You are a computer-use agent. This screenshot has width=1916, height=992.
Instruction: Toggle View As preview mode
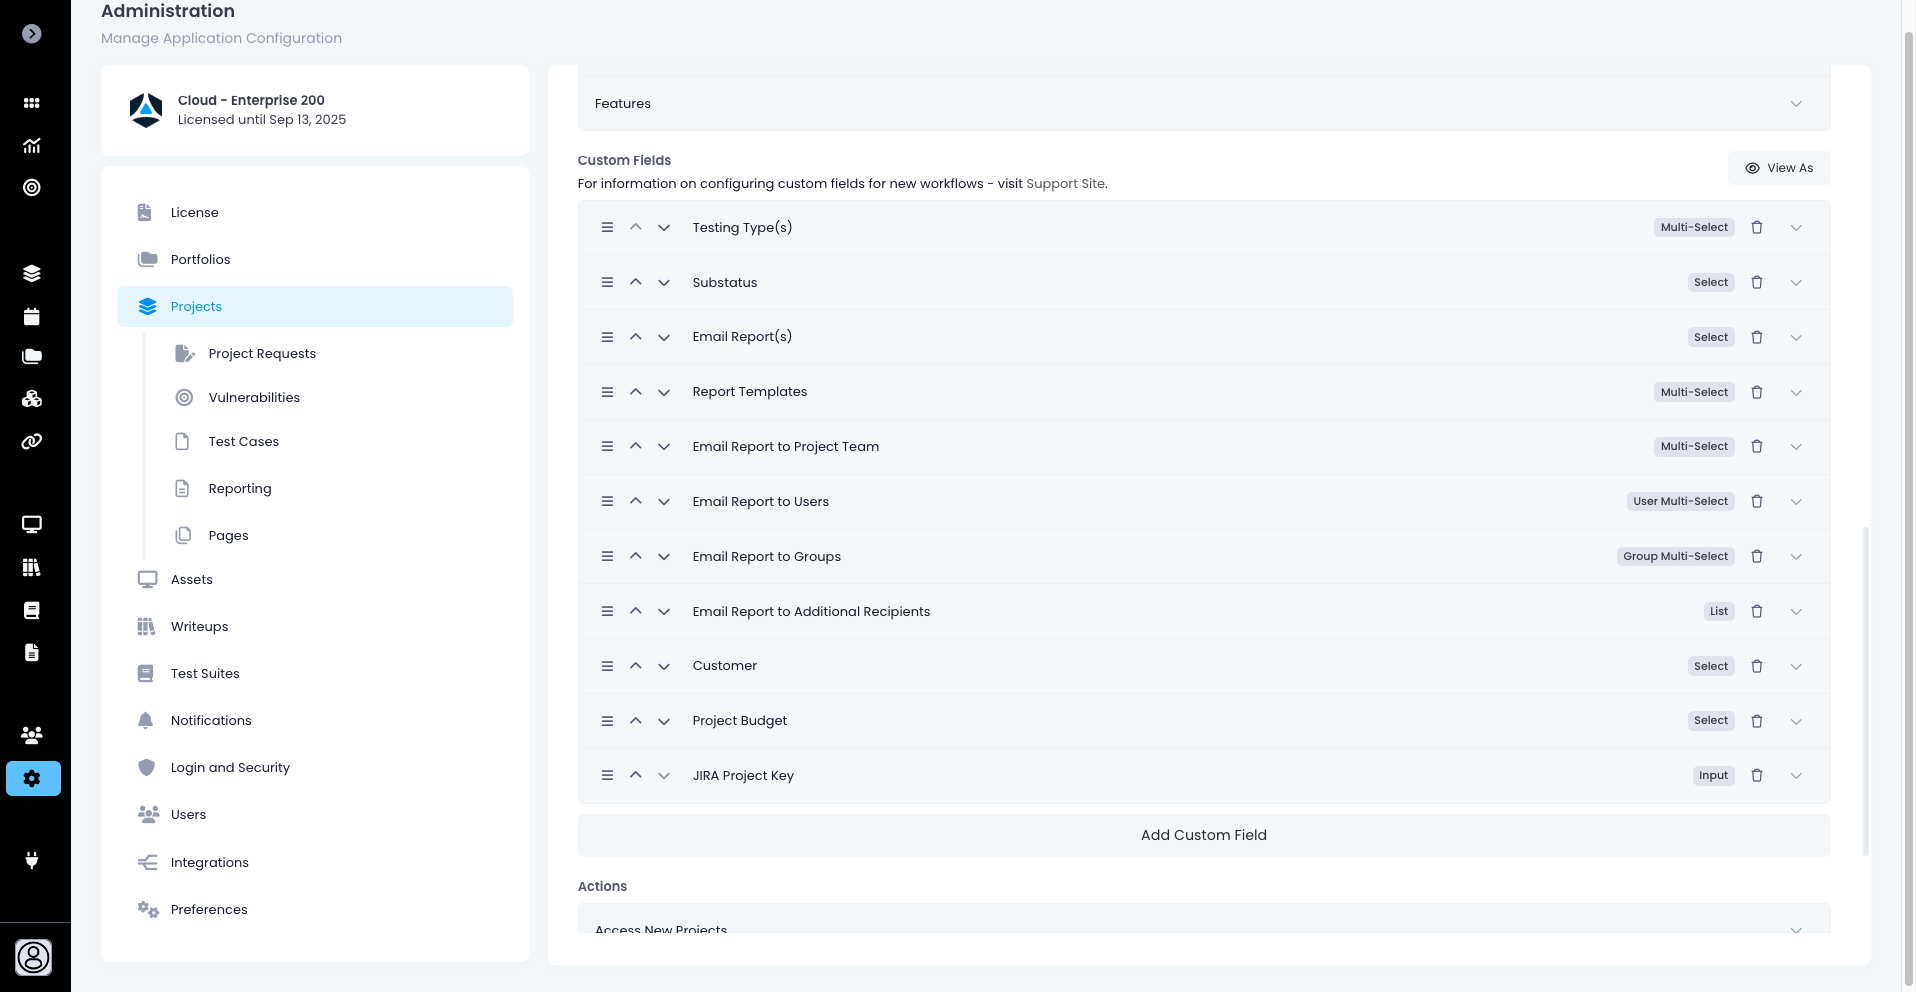point(1779,168)
